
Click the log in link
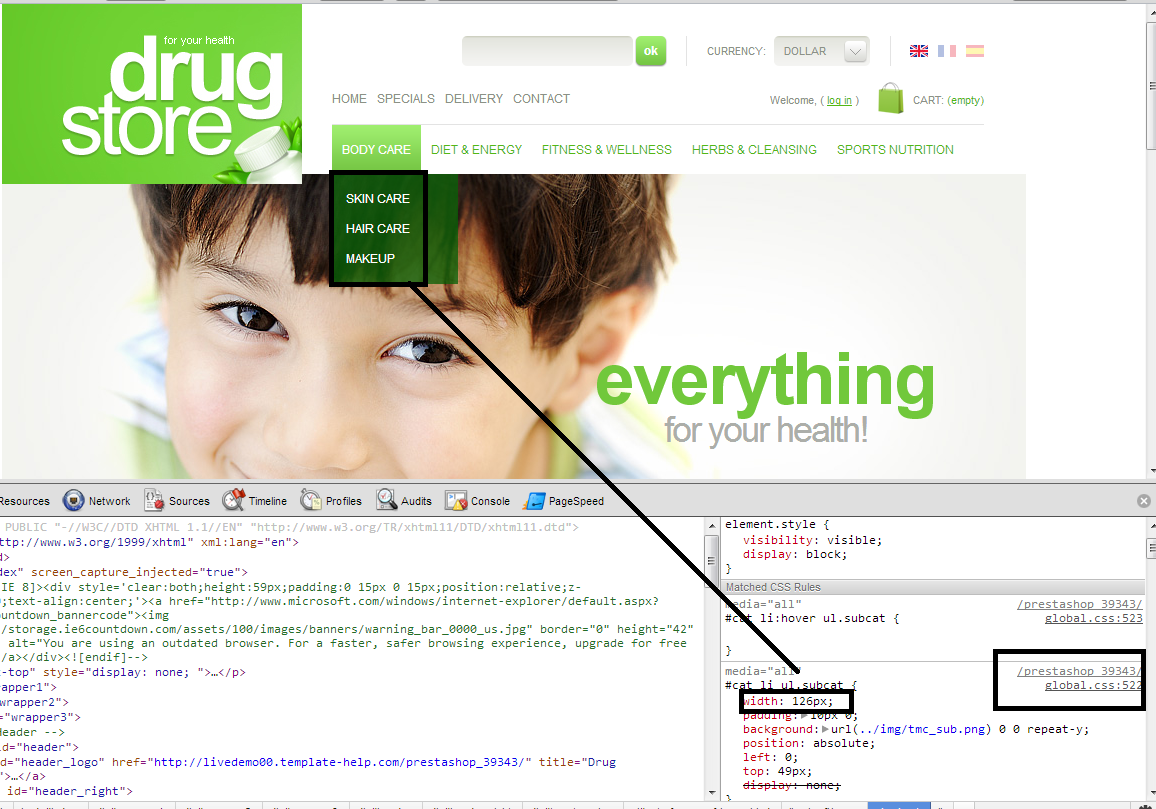839,100
